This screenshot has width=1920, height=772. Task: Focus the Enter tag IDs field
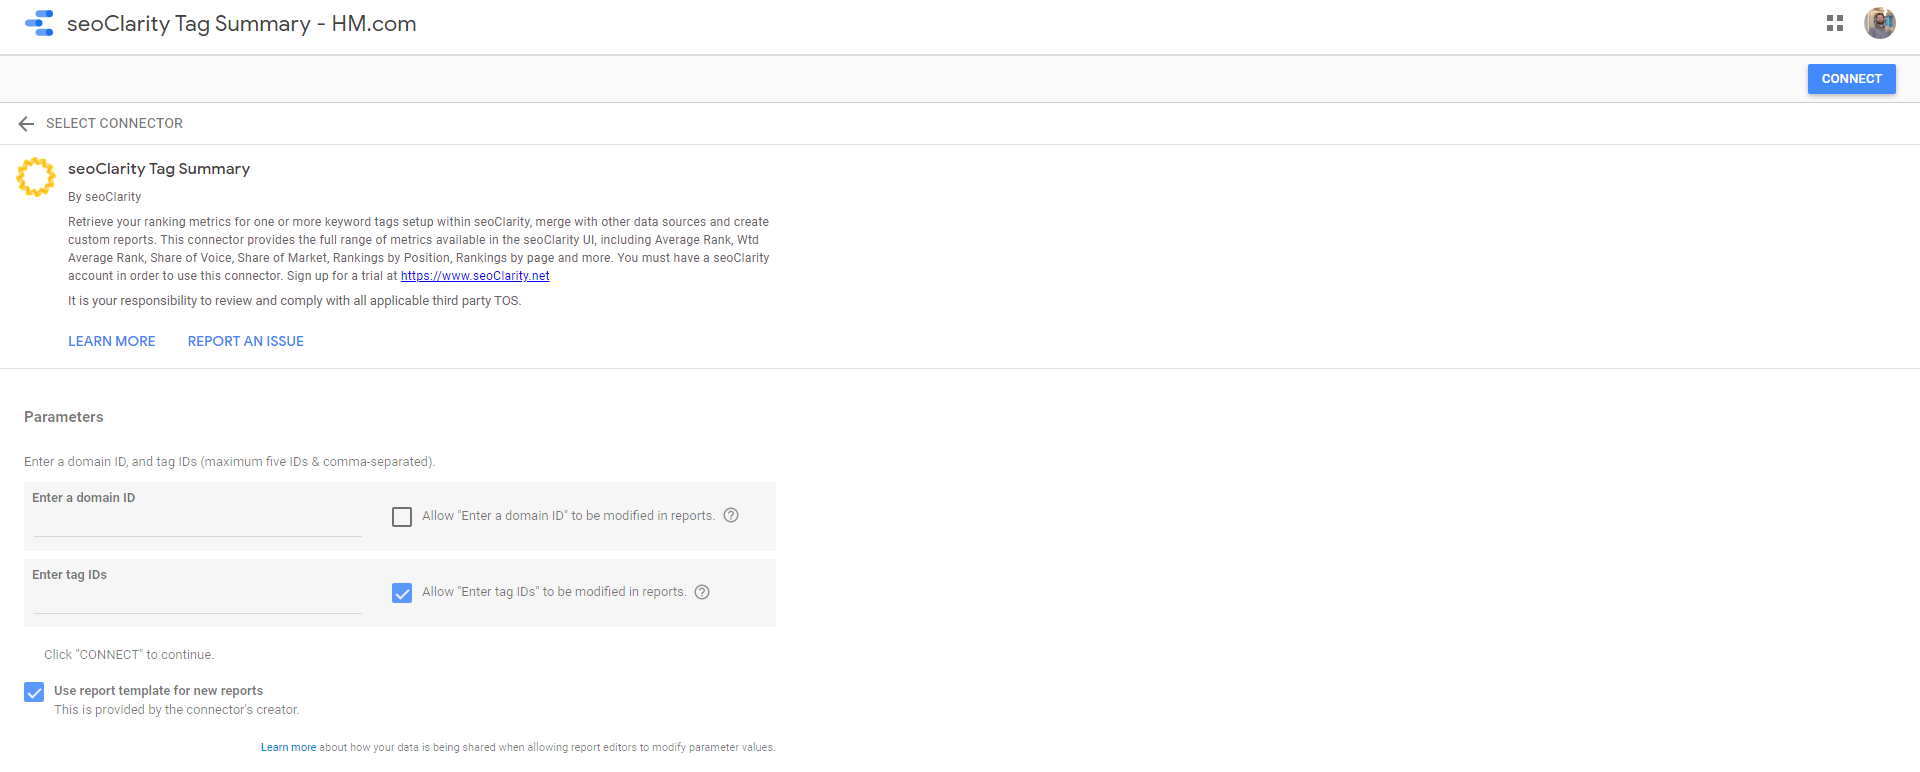tap(197, 600)
